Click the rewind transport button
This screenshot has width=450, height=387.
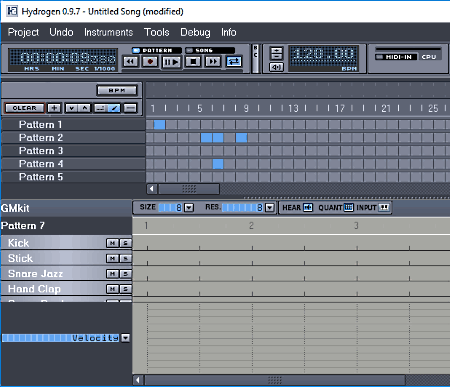130,62
